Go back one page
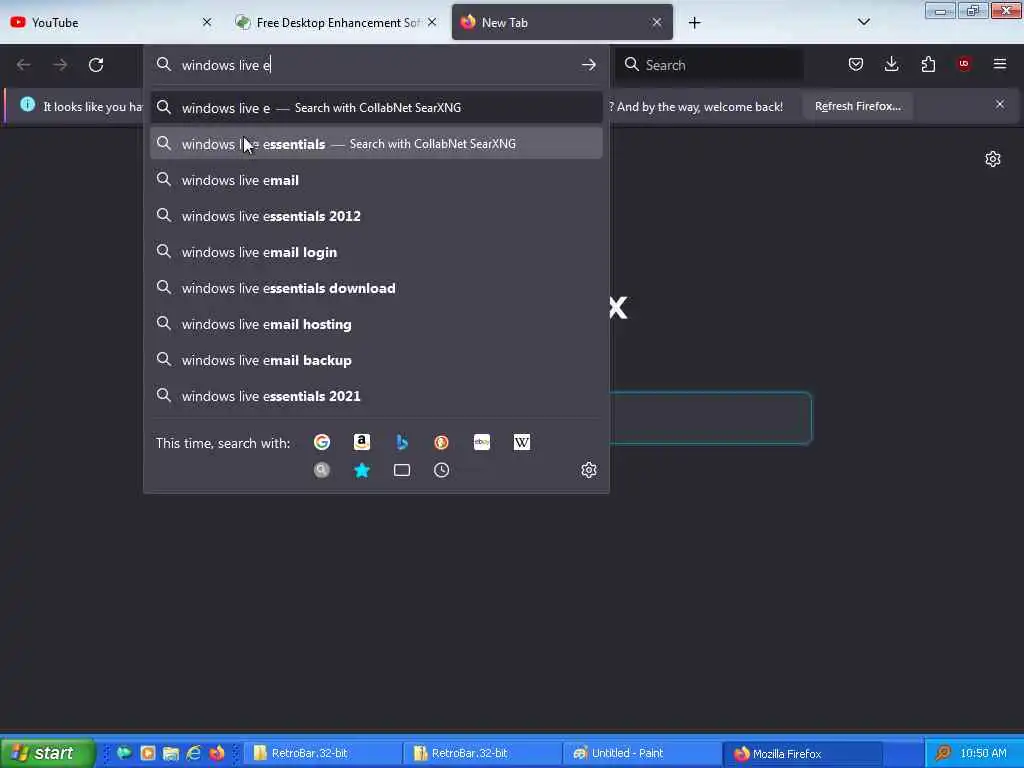The width and height of the screenshot is (1024, 768). coord(24,65)
